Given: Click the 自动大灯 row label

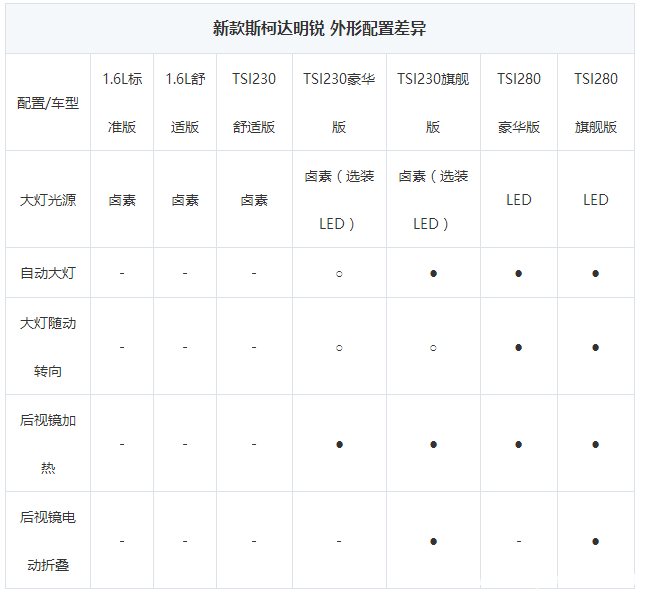Looking at the screenshot, I should [x=47, y=272].
